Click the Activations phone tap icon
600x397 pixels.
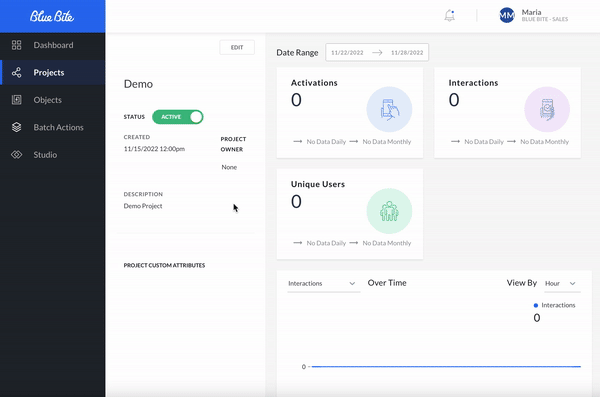click(389, 109)
